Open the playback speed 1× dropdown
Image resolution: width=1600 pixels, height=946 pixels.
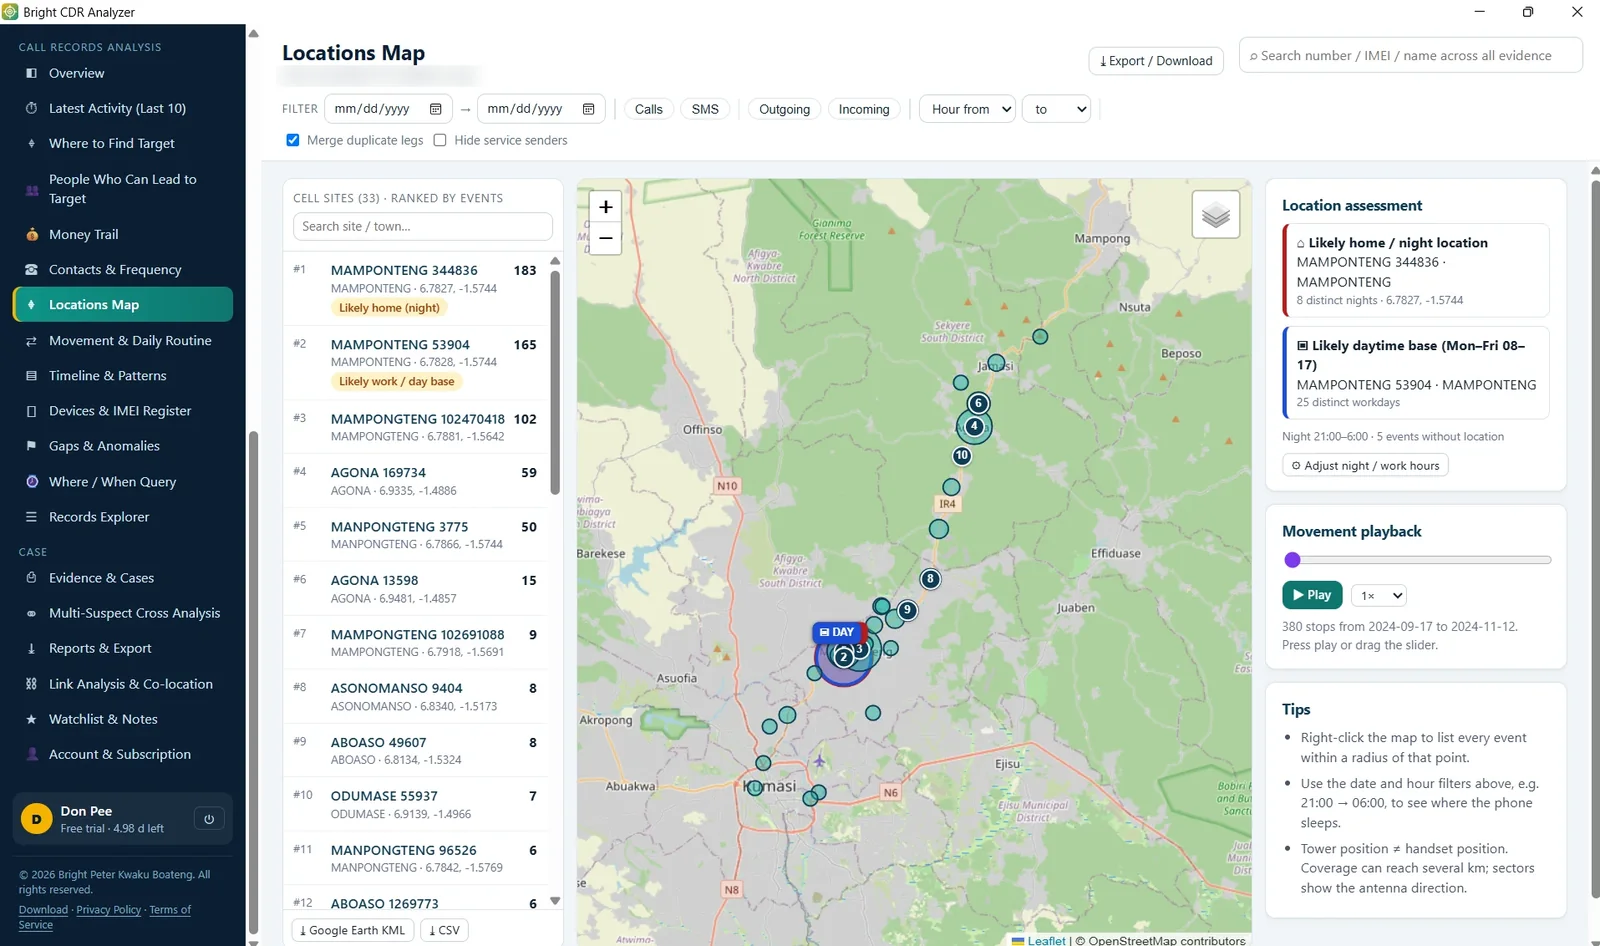[1379, 596]
